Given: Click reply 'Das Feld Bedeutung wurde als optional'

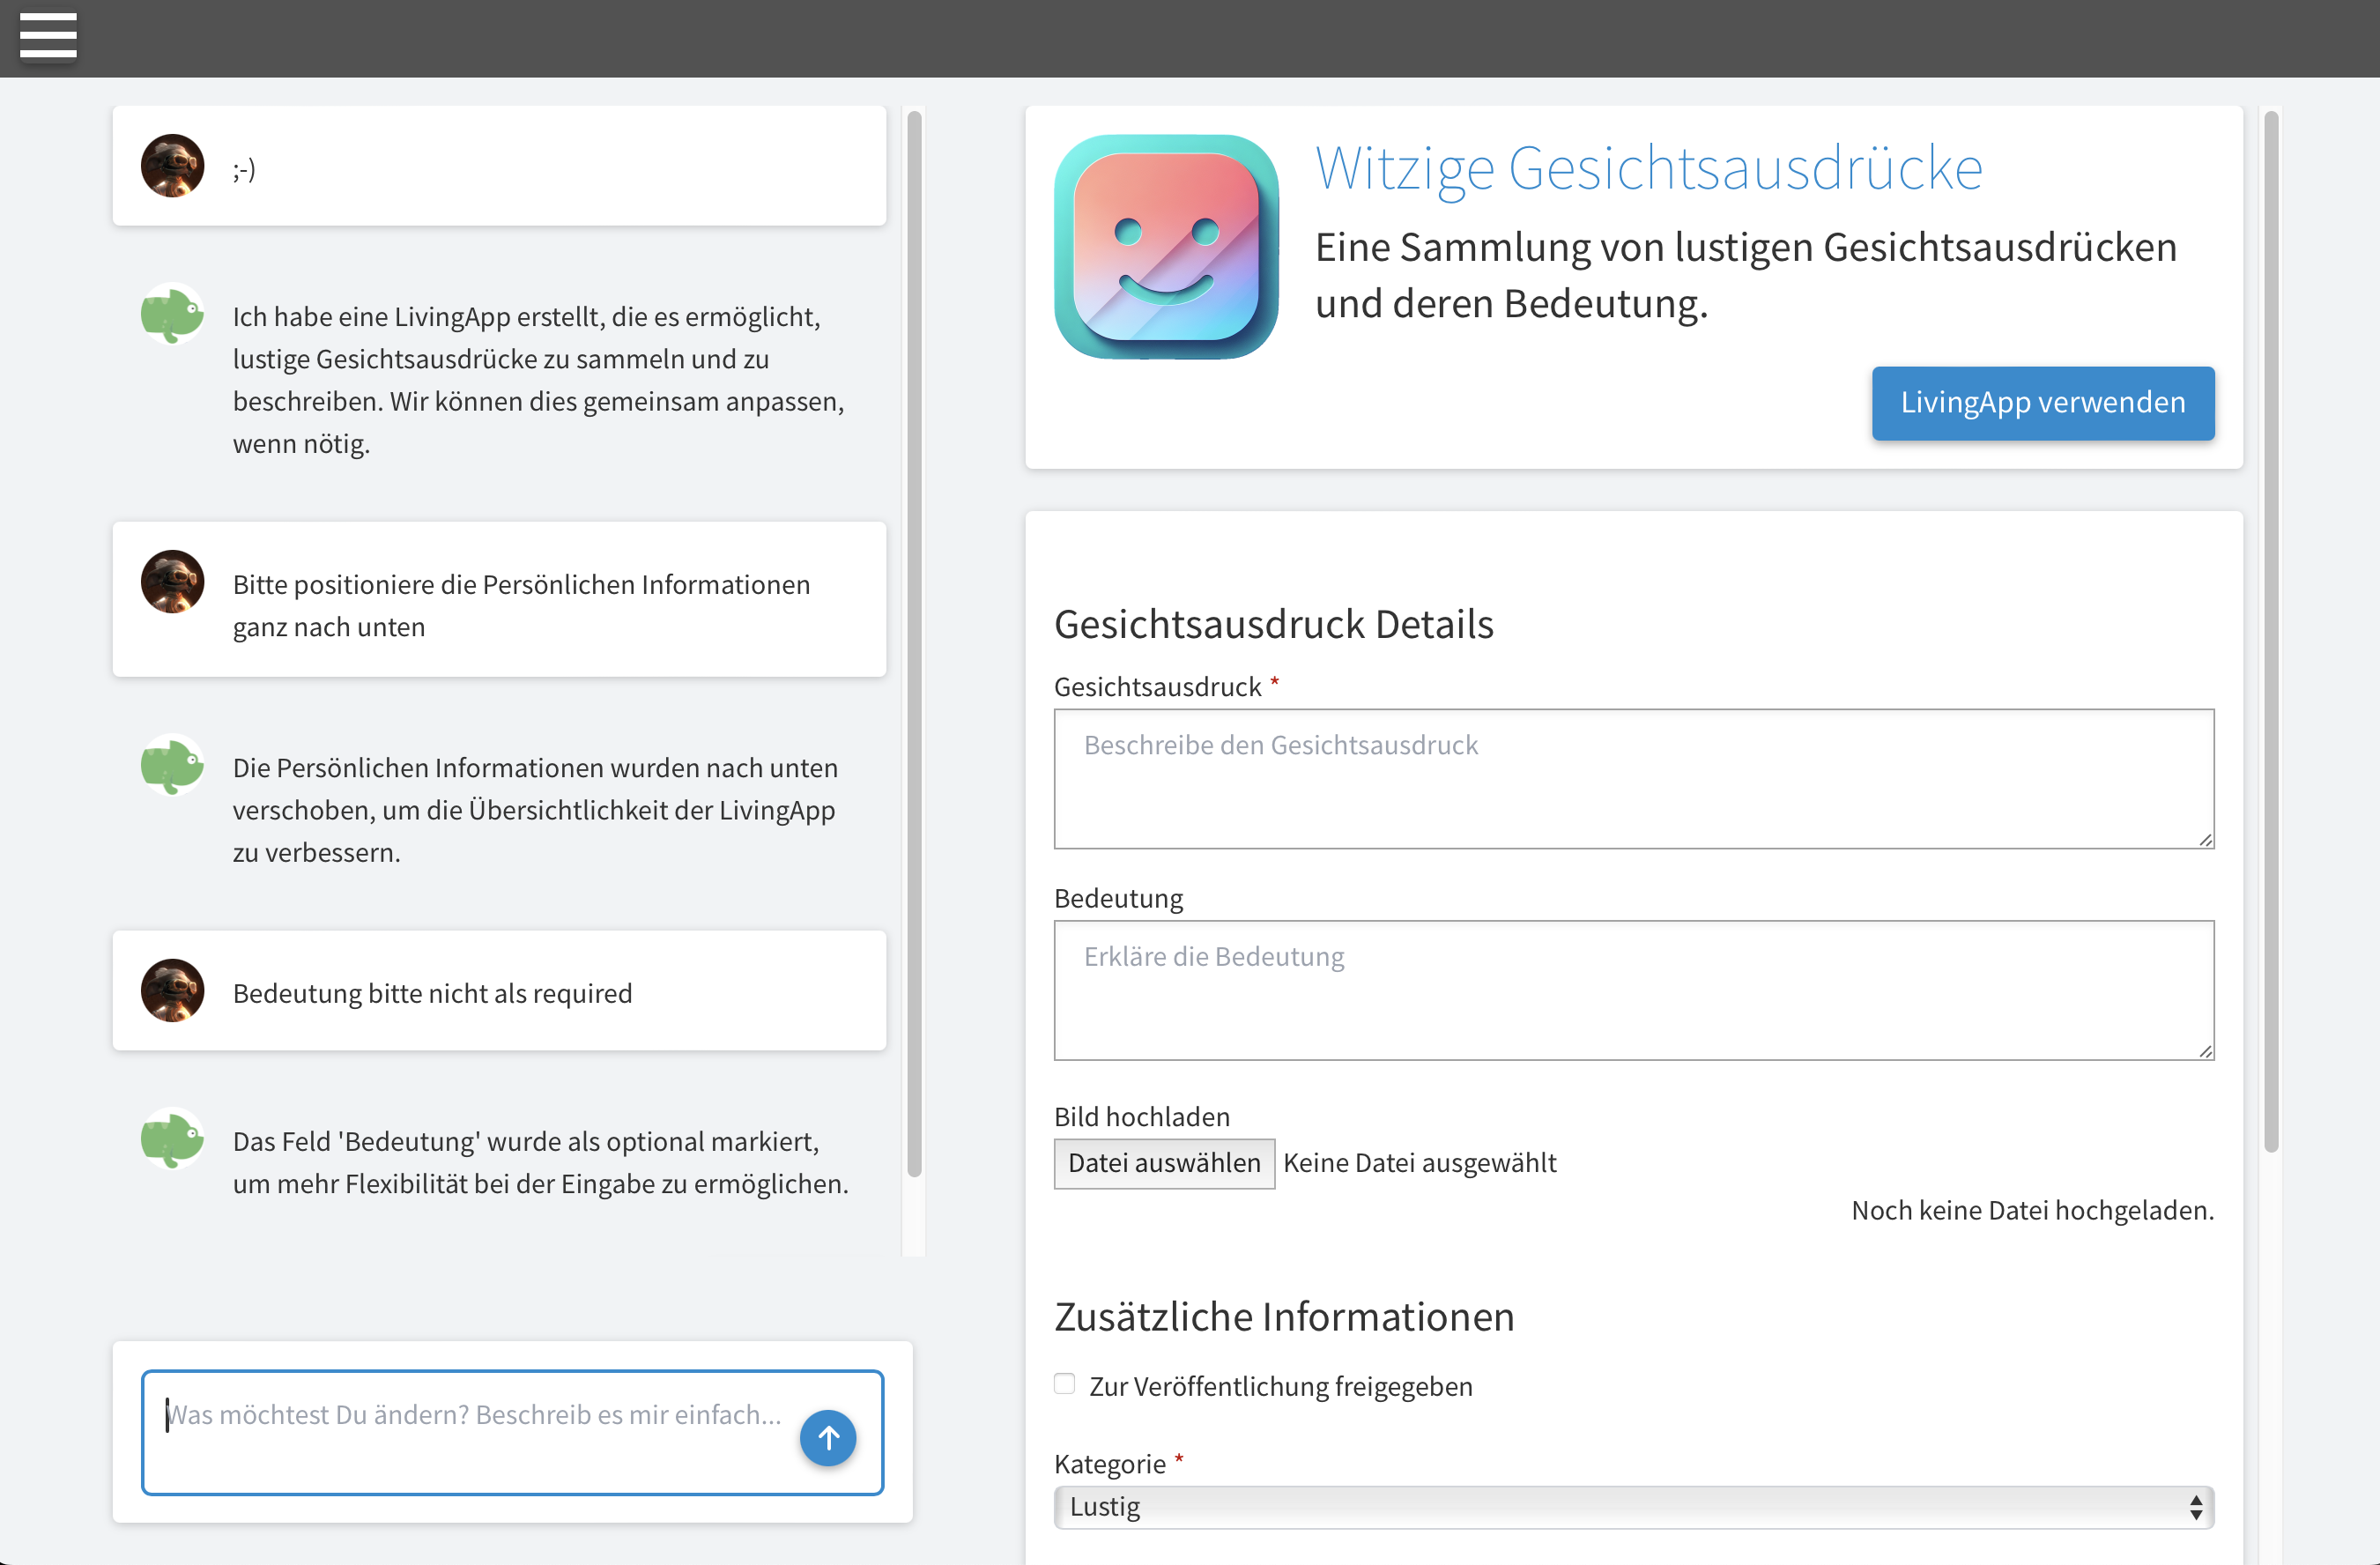Looking at the screenshot, I should point(541,1162).
